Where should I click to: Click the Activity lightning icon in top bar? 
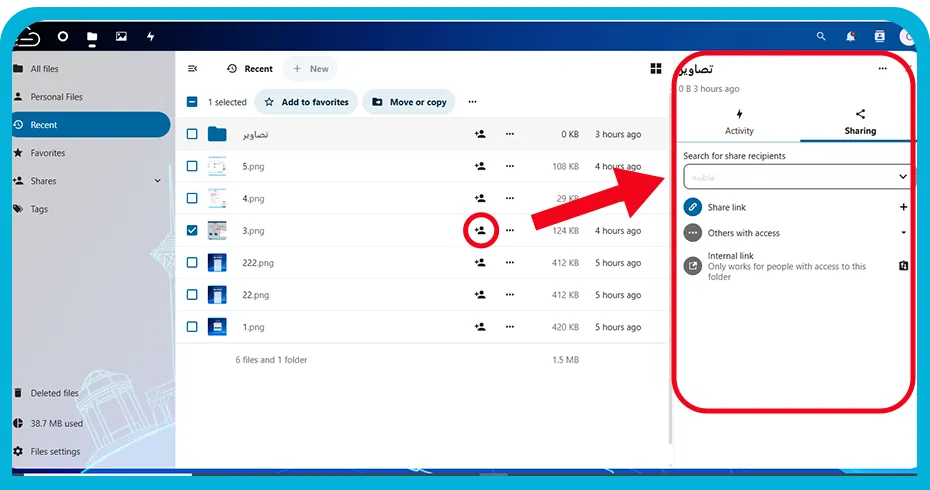point(151,36)
